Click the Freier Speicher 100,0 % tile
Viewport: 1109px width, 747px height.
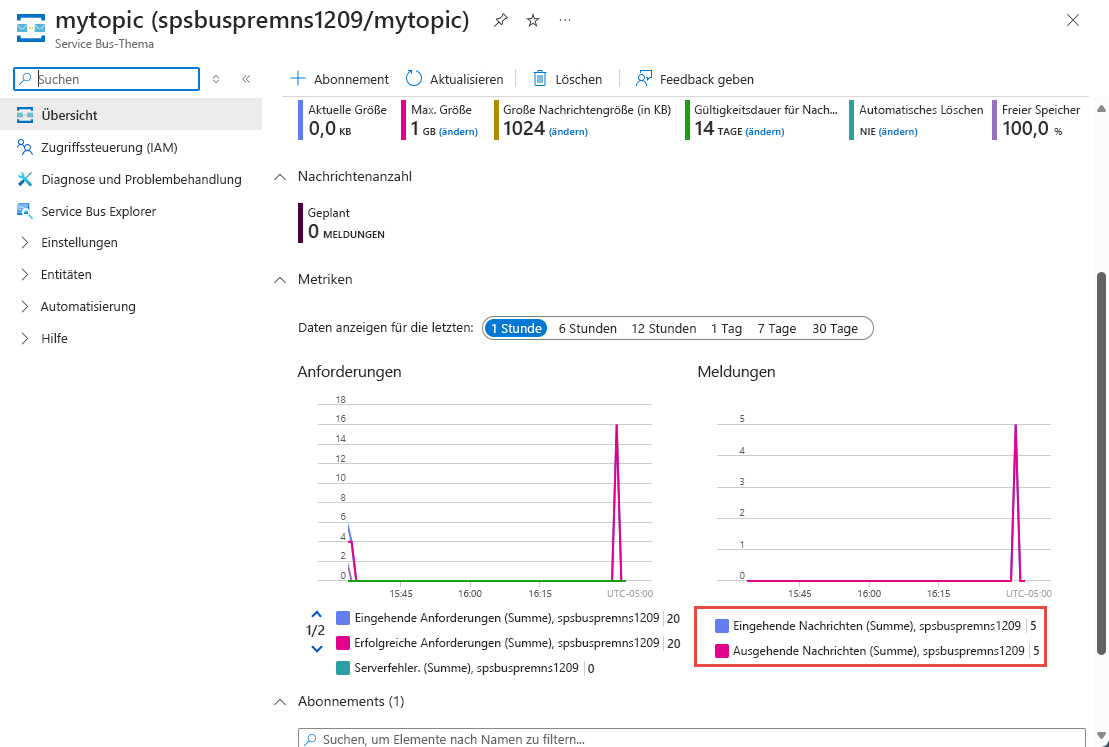point(1037,120)
